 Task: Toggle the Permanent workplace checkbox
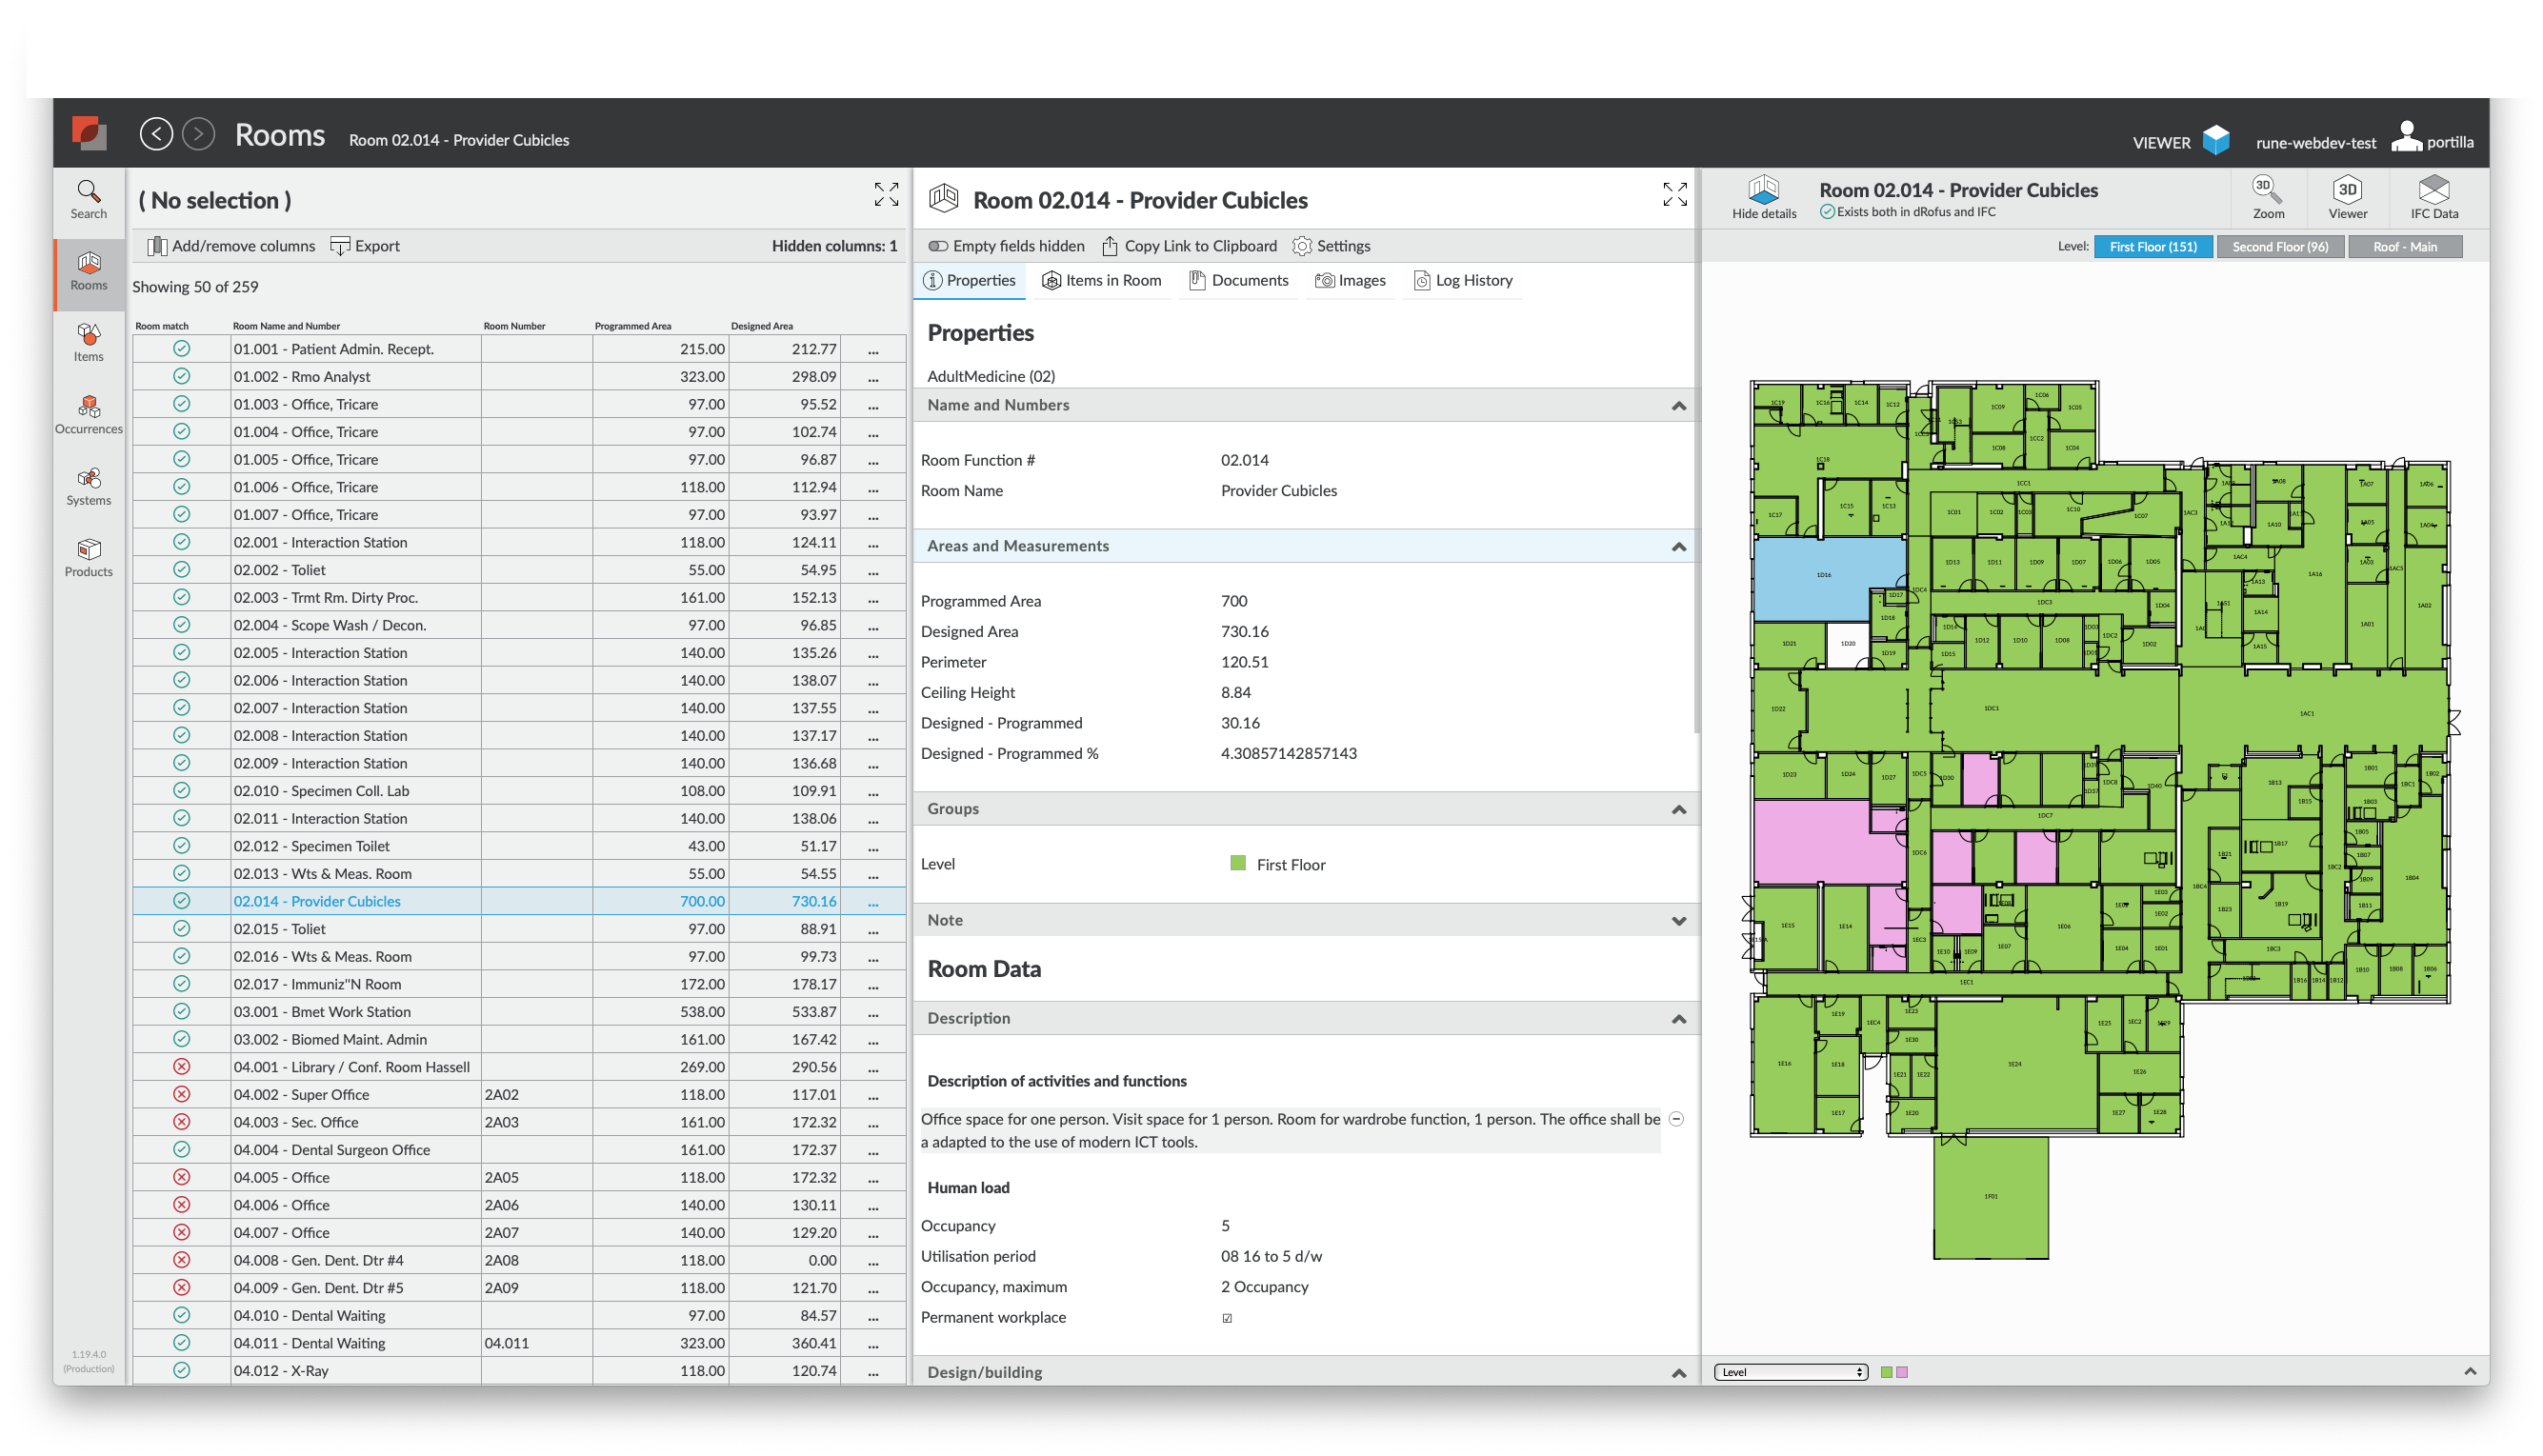(x=1227, y=1318)
